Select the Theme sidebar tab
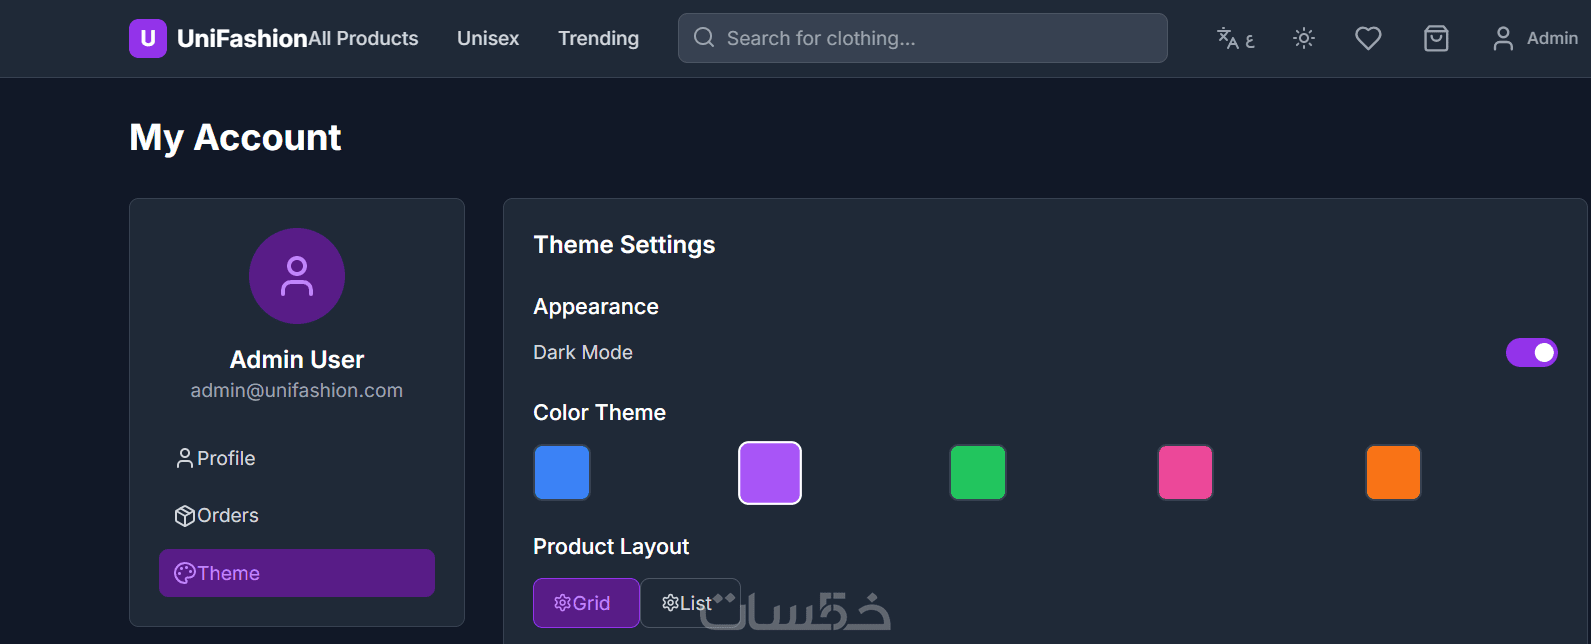This screenshot has height=644, width=1591. coord(296,573)
